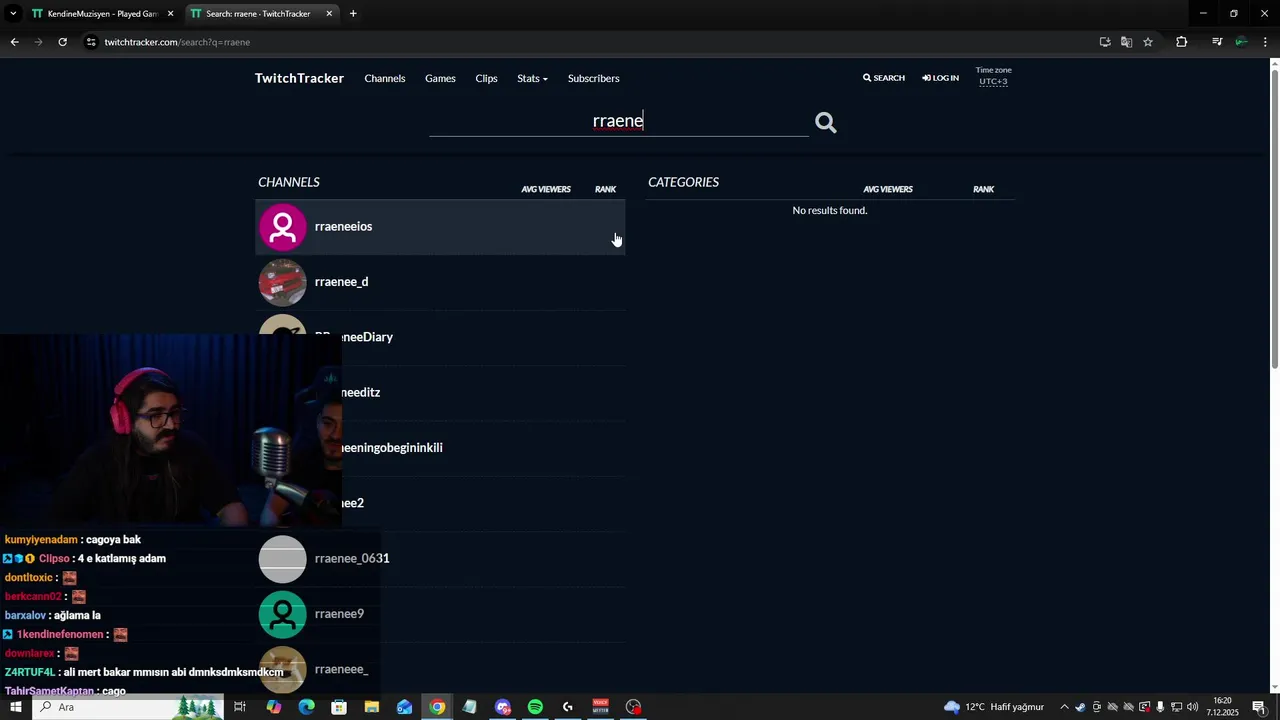The height and width of the screenshot is (720, 1280).
Task: Open channel rraeneee_
Action: (341, 669)
